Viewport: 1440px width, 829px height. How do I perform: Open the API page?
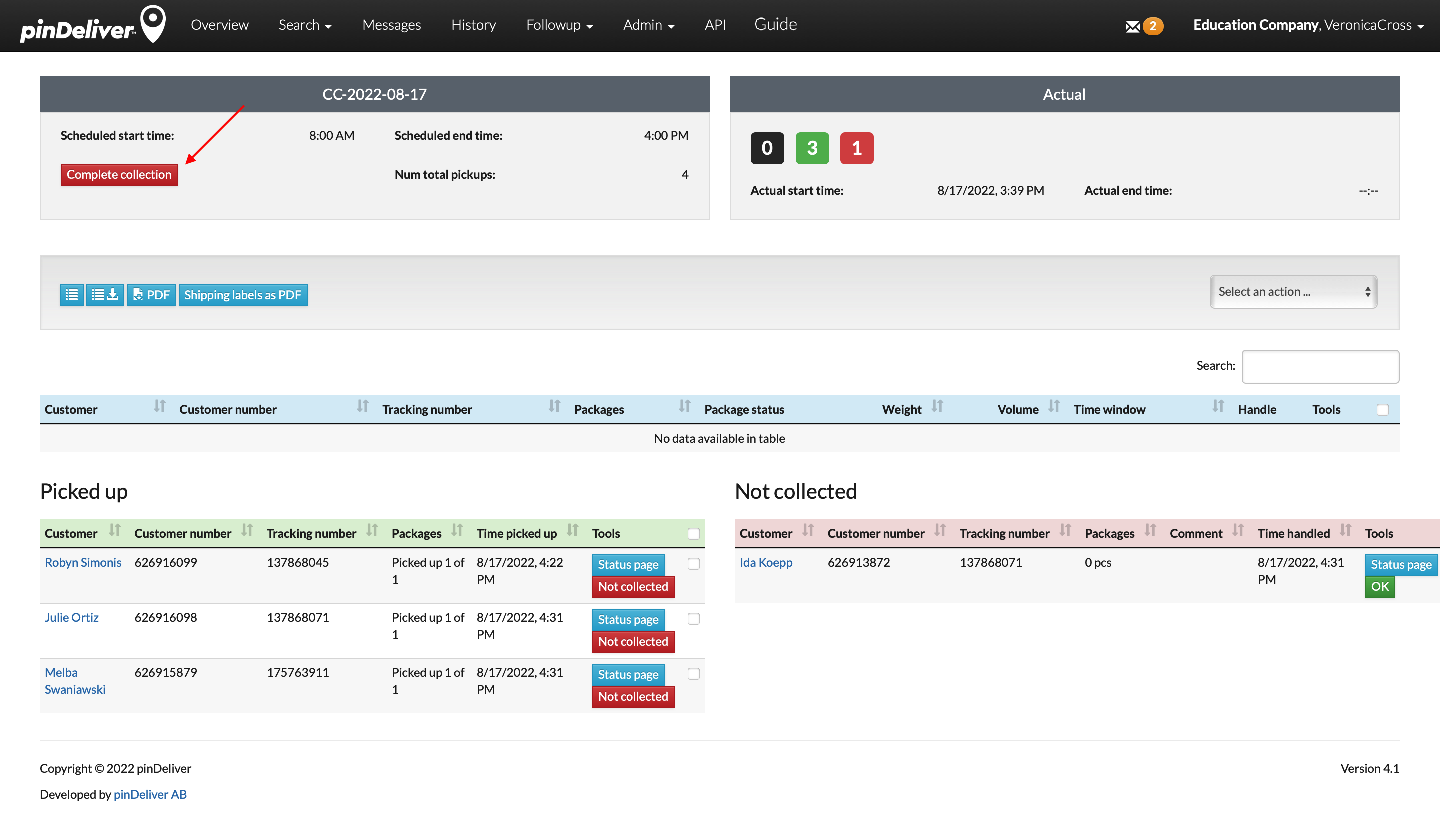(715, 25)
